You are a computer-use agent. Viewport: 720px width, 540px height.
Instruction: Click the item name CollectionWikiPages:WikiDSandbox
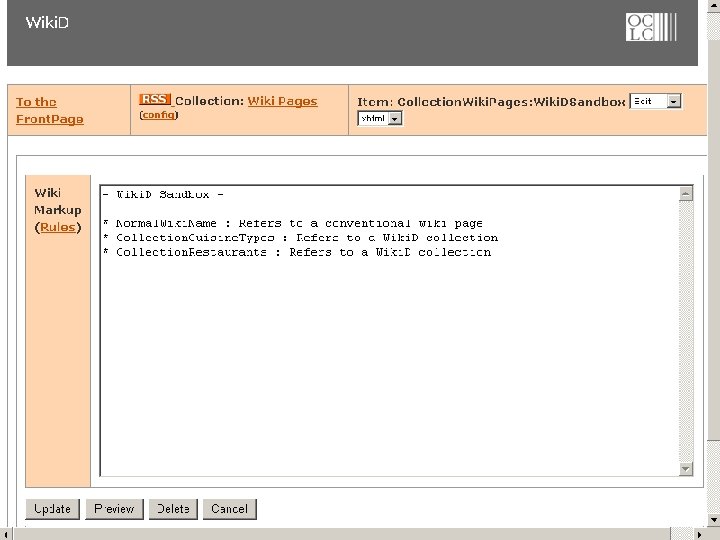(511, 102)
